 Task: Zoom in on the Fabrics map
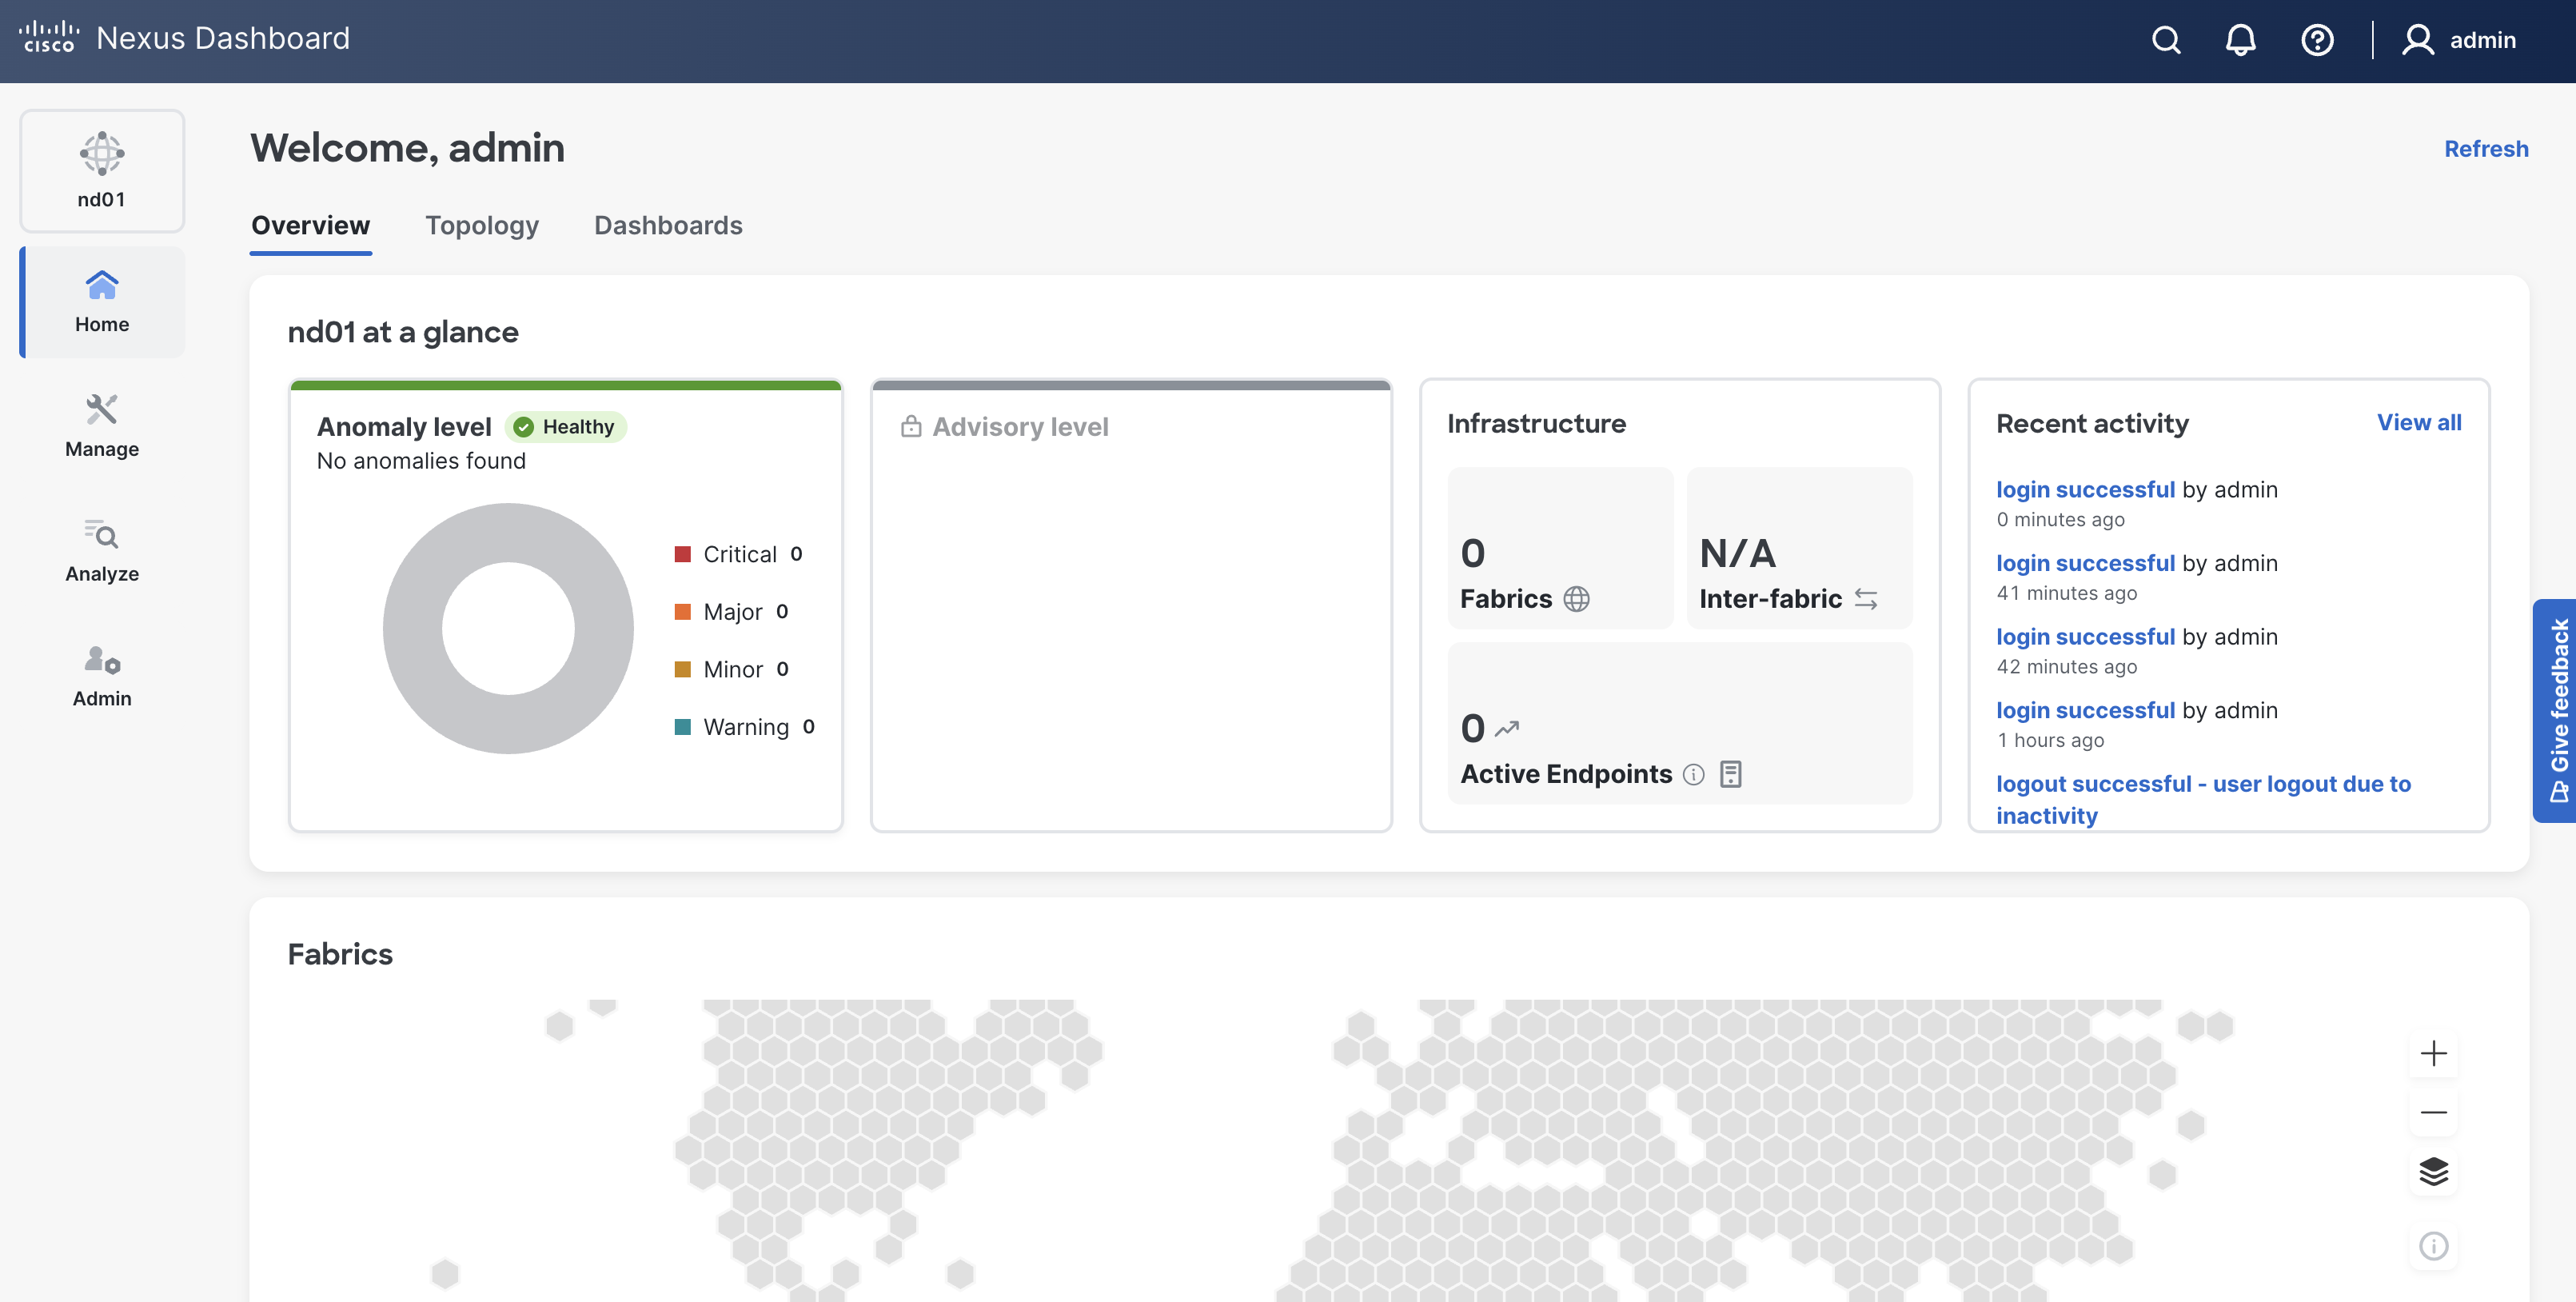[2433, 1053]
